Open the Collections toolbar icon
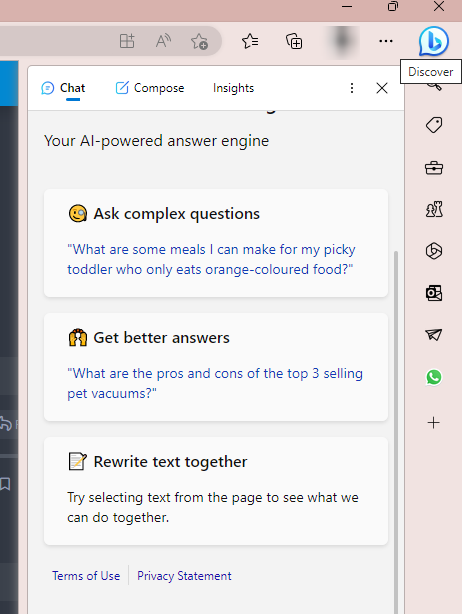Image resolution: width=462 pixels, height=614 pixels. 294,41
